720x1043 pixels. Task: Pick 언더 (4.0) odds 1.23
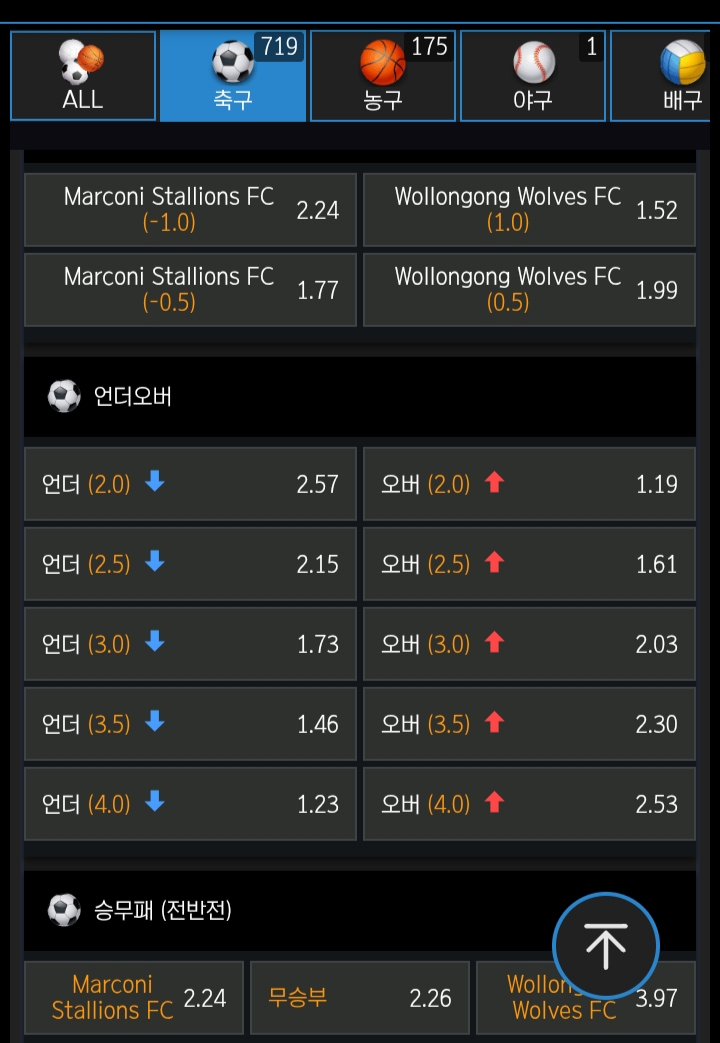[190, 804]
